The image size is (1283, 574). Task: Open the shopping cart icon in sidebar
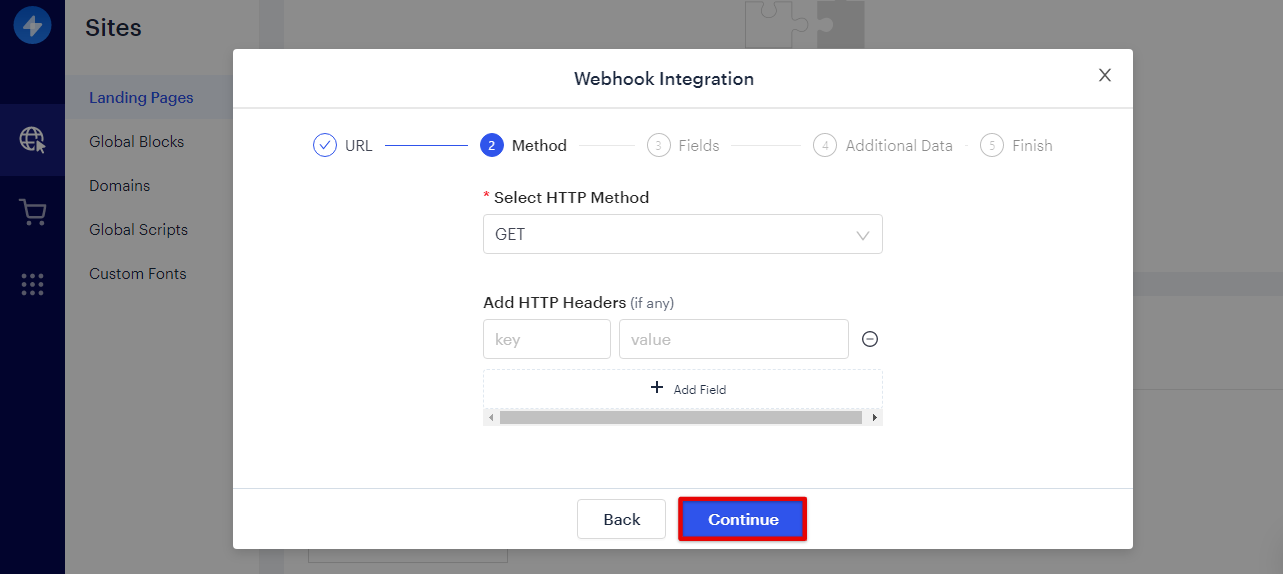[32, 212]
